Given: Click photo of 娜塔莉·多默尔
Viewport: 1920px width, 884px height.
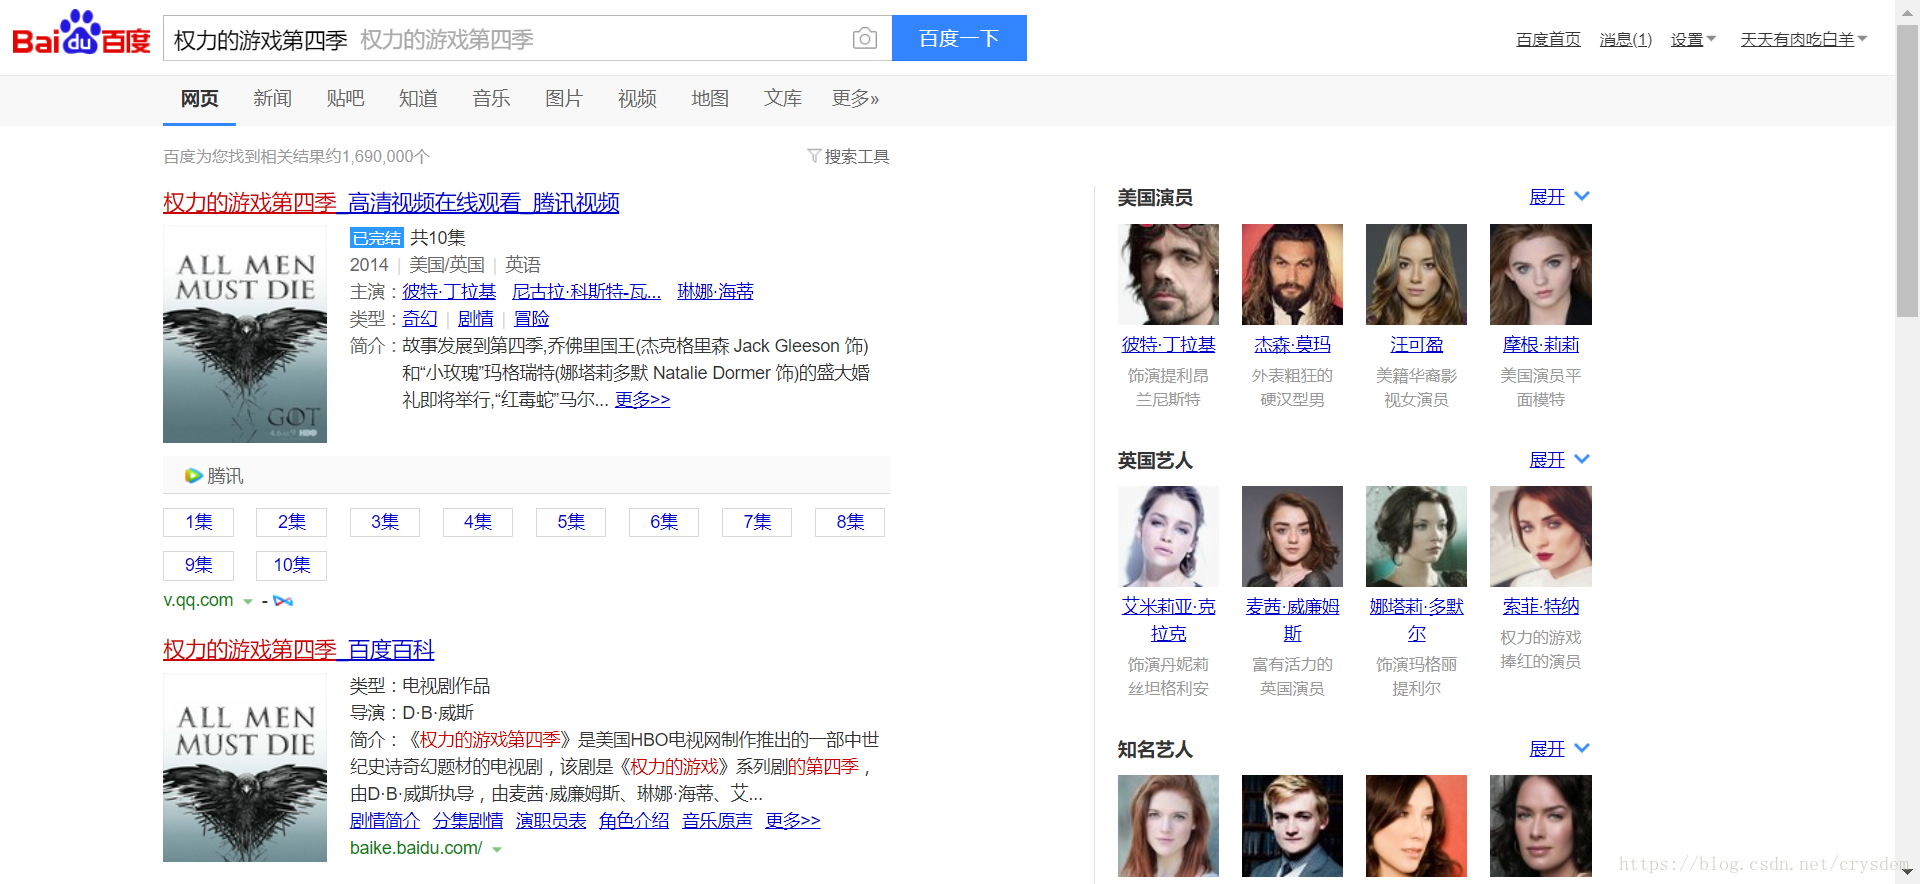Looking at the screenshot, I should 1416,536.
